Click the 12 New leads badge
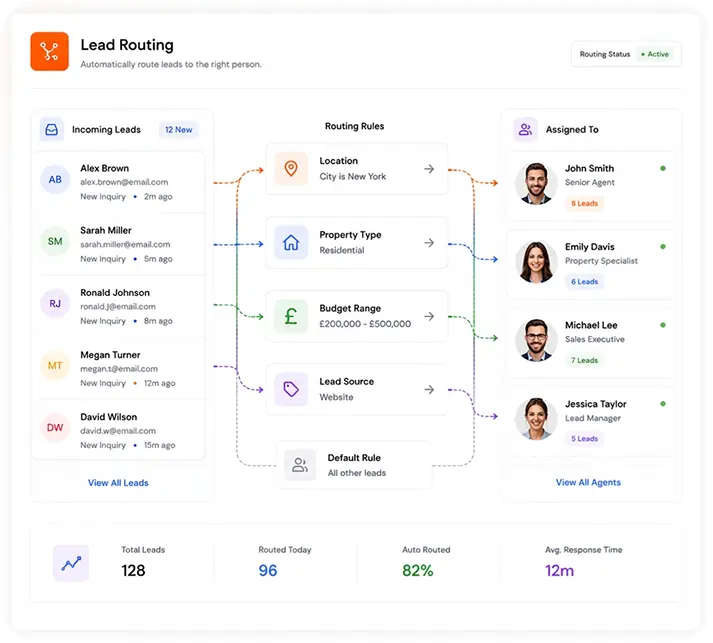The width and height of the screenshot is (713, 643). coord(179,130)
